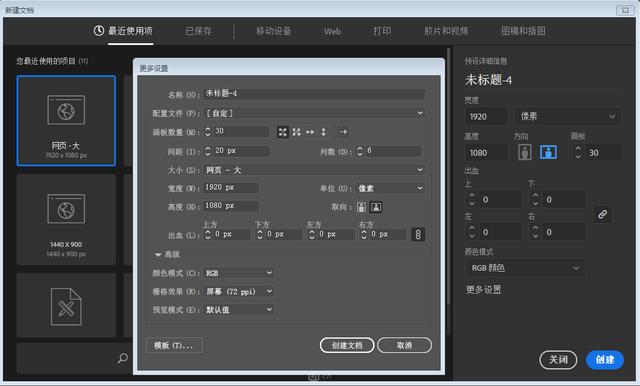640x386 pixels.
Task: Select the 1440 X 900 preset thumbnail
Action: [x=66, y=220]
